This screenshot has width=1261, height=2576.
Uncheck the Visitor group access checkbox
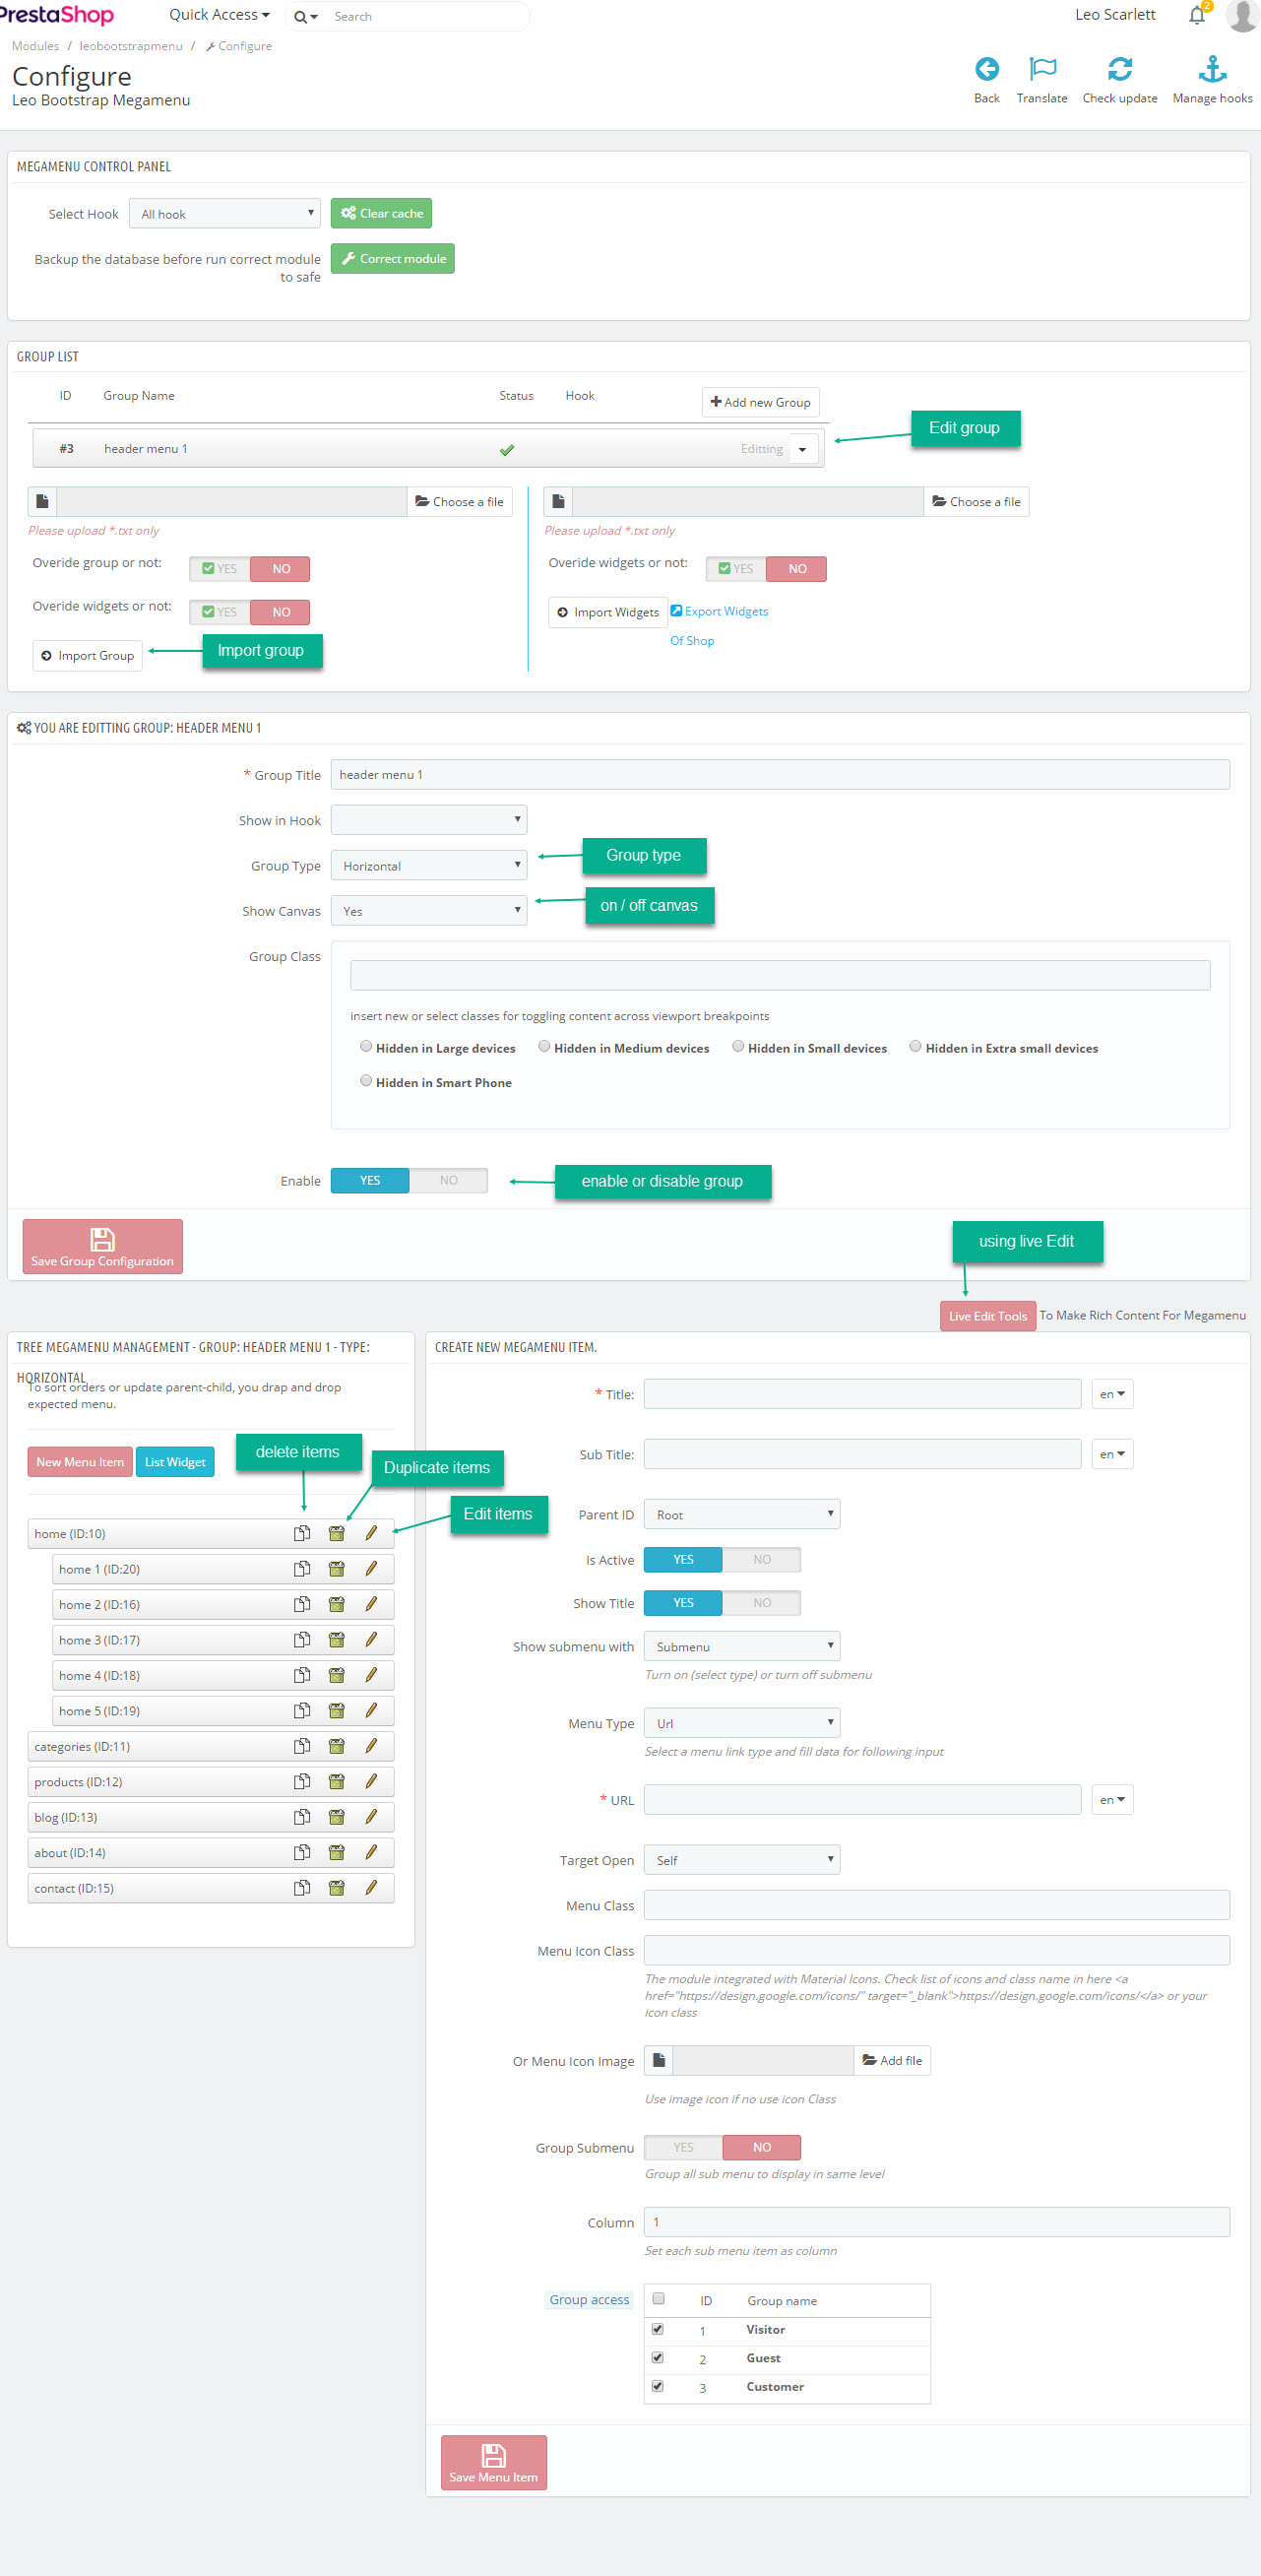point(658,2329)
